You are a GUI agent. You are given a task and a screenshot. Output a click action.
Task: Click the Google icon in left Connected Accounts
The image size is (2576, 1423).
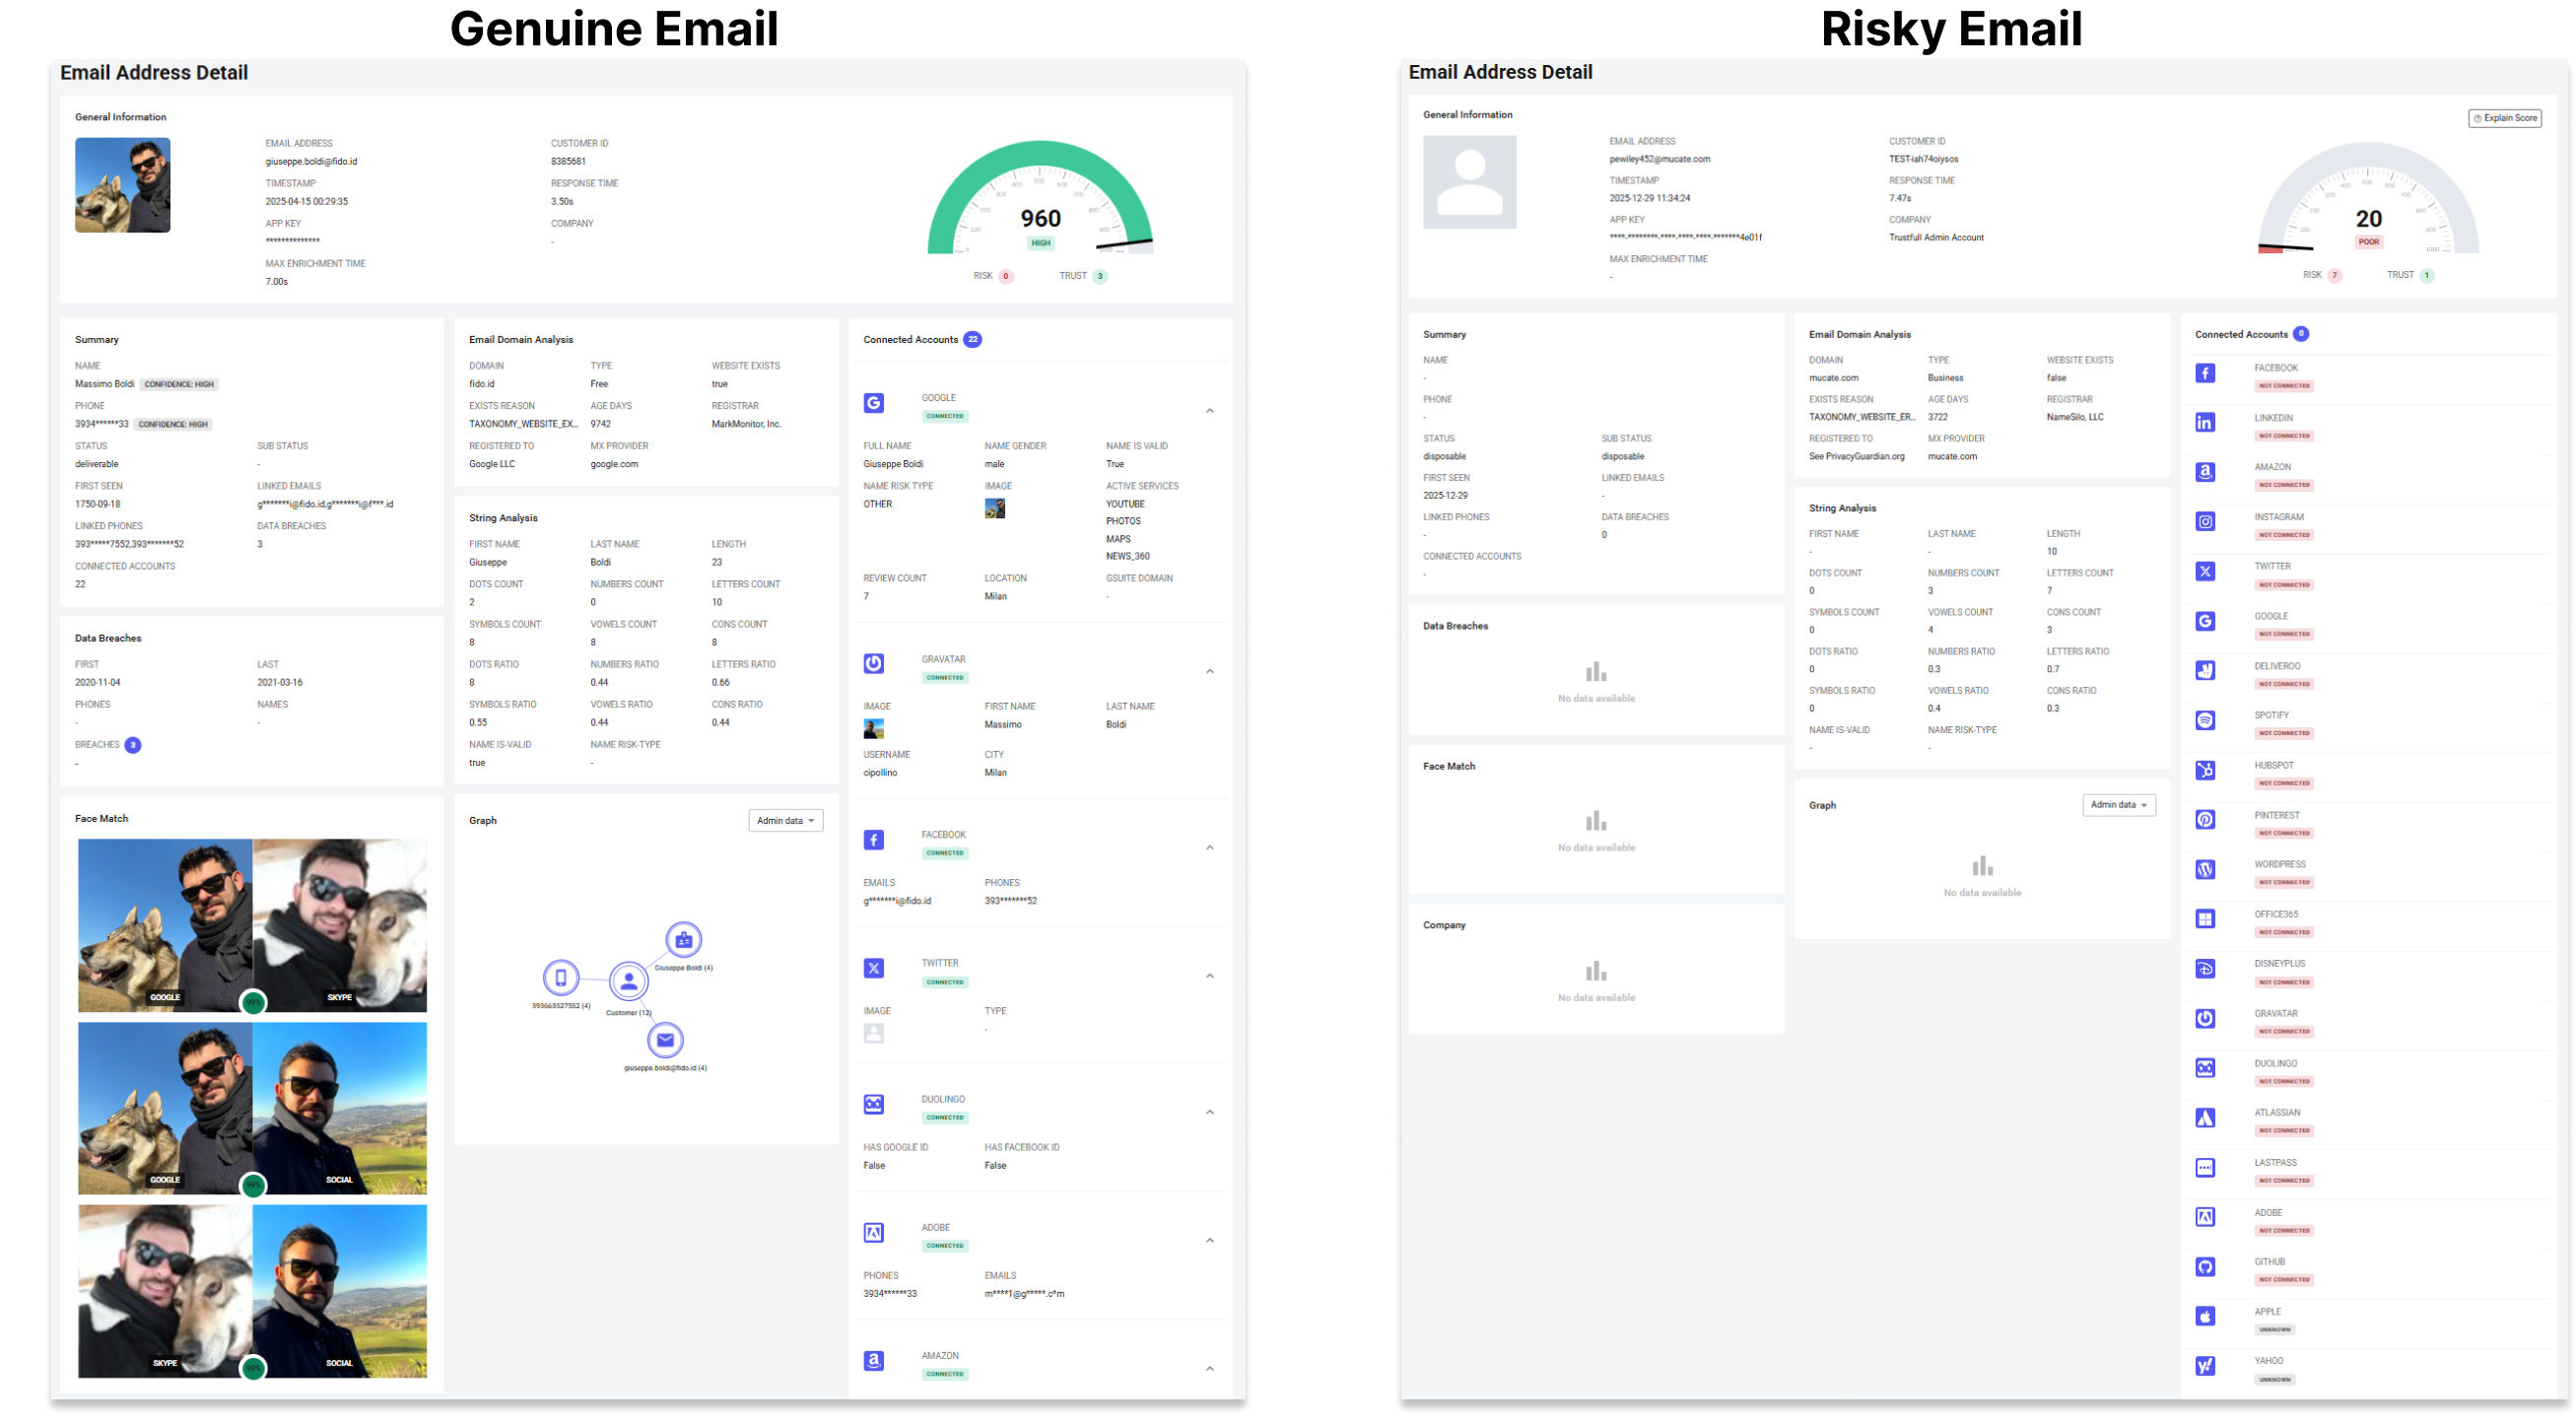click(x=873, y=403)
